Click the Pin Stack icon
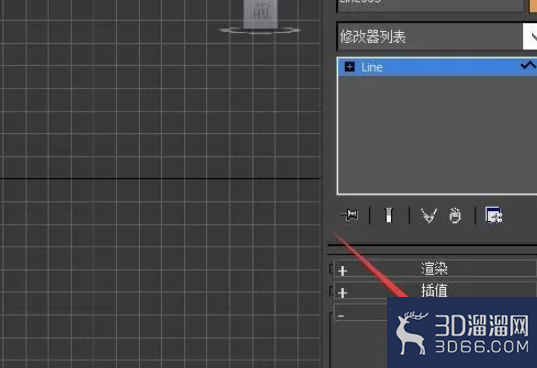The height and width of the screenshot is (368, 537). point(350,215)
